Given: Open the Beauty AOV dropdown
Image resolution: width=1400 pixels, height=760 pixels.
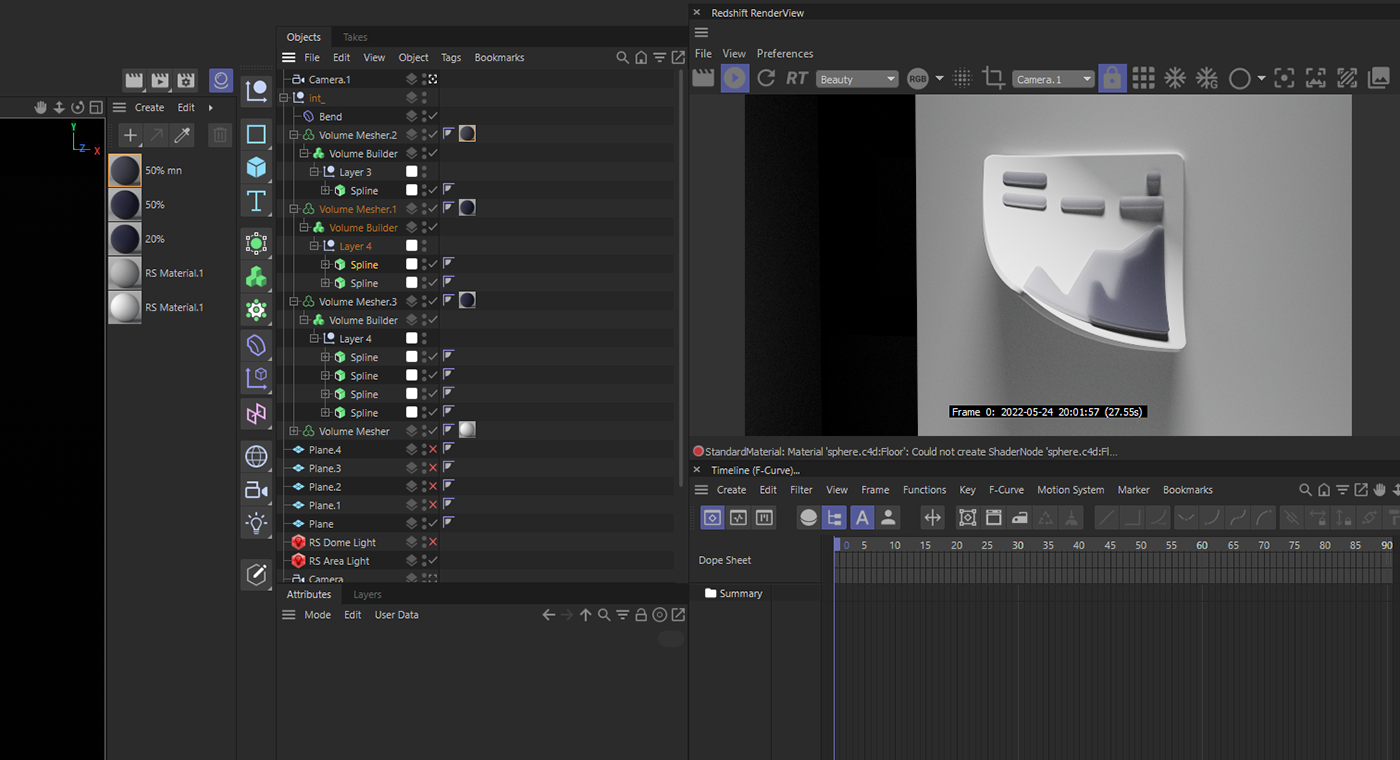Looking at the screenshot, I should pos(857,79).
